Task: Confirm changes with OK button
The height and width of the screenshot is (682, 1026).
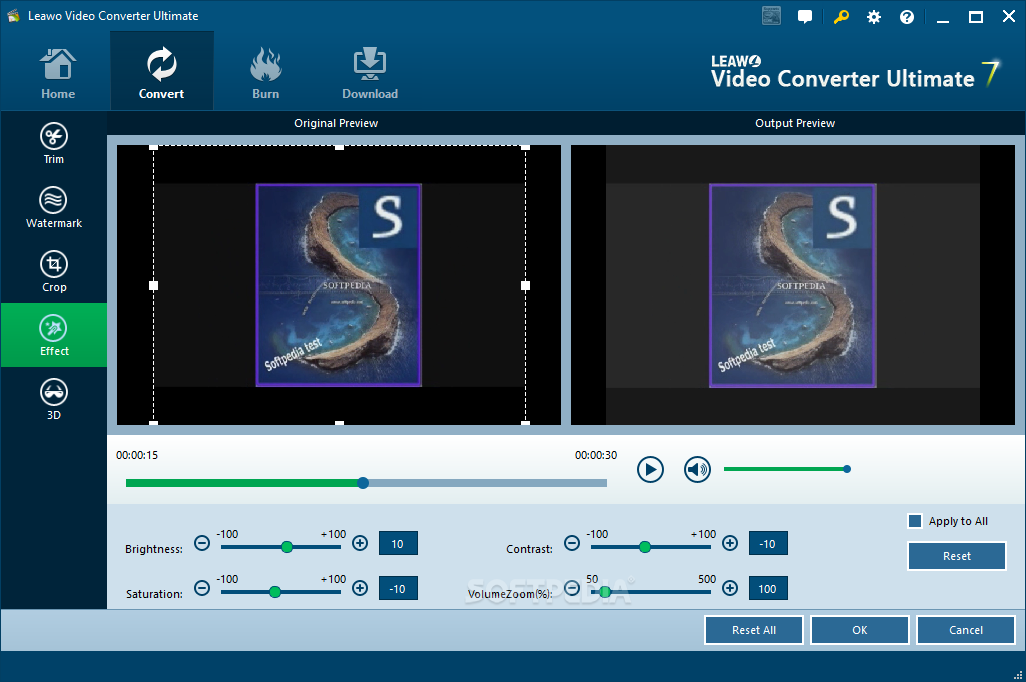Action: pos(860,630)
